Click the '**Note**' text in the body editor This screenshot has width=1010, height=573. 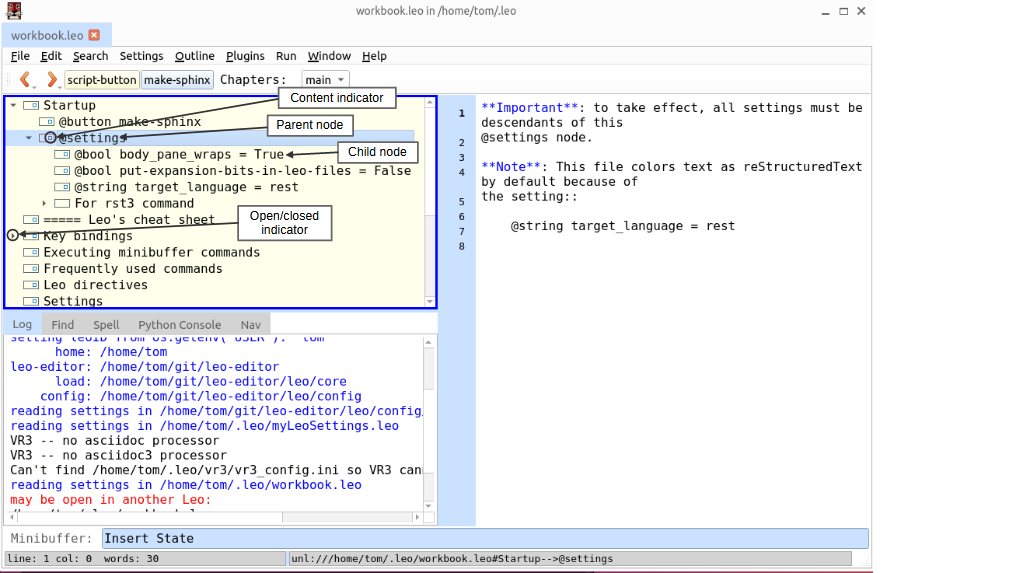point(511,167)
